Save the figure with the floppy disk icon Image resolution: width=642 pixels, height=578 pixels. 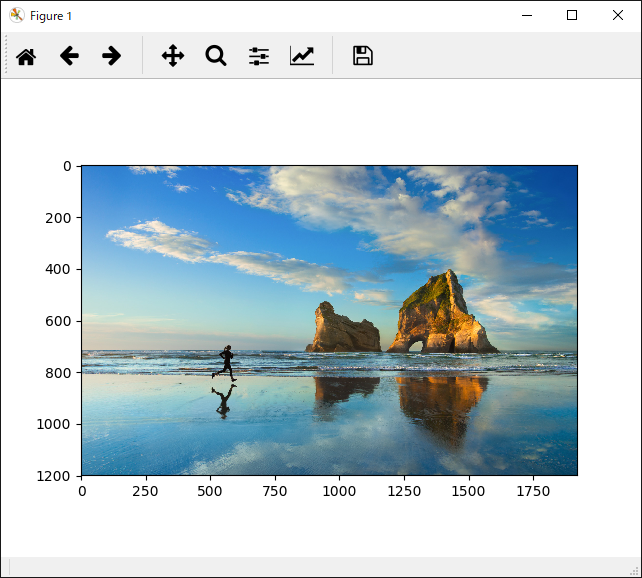(x=363, y=56)
